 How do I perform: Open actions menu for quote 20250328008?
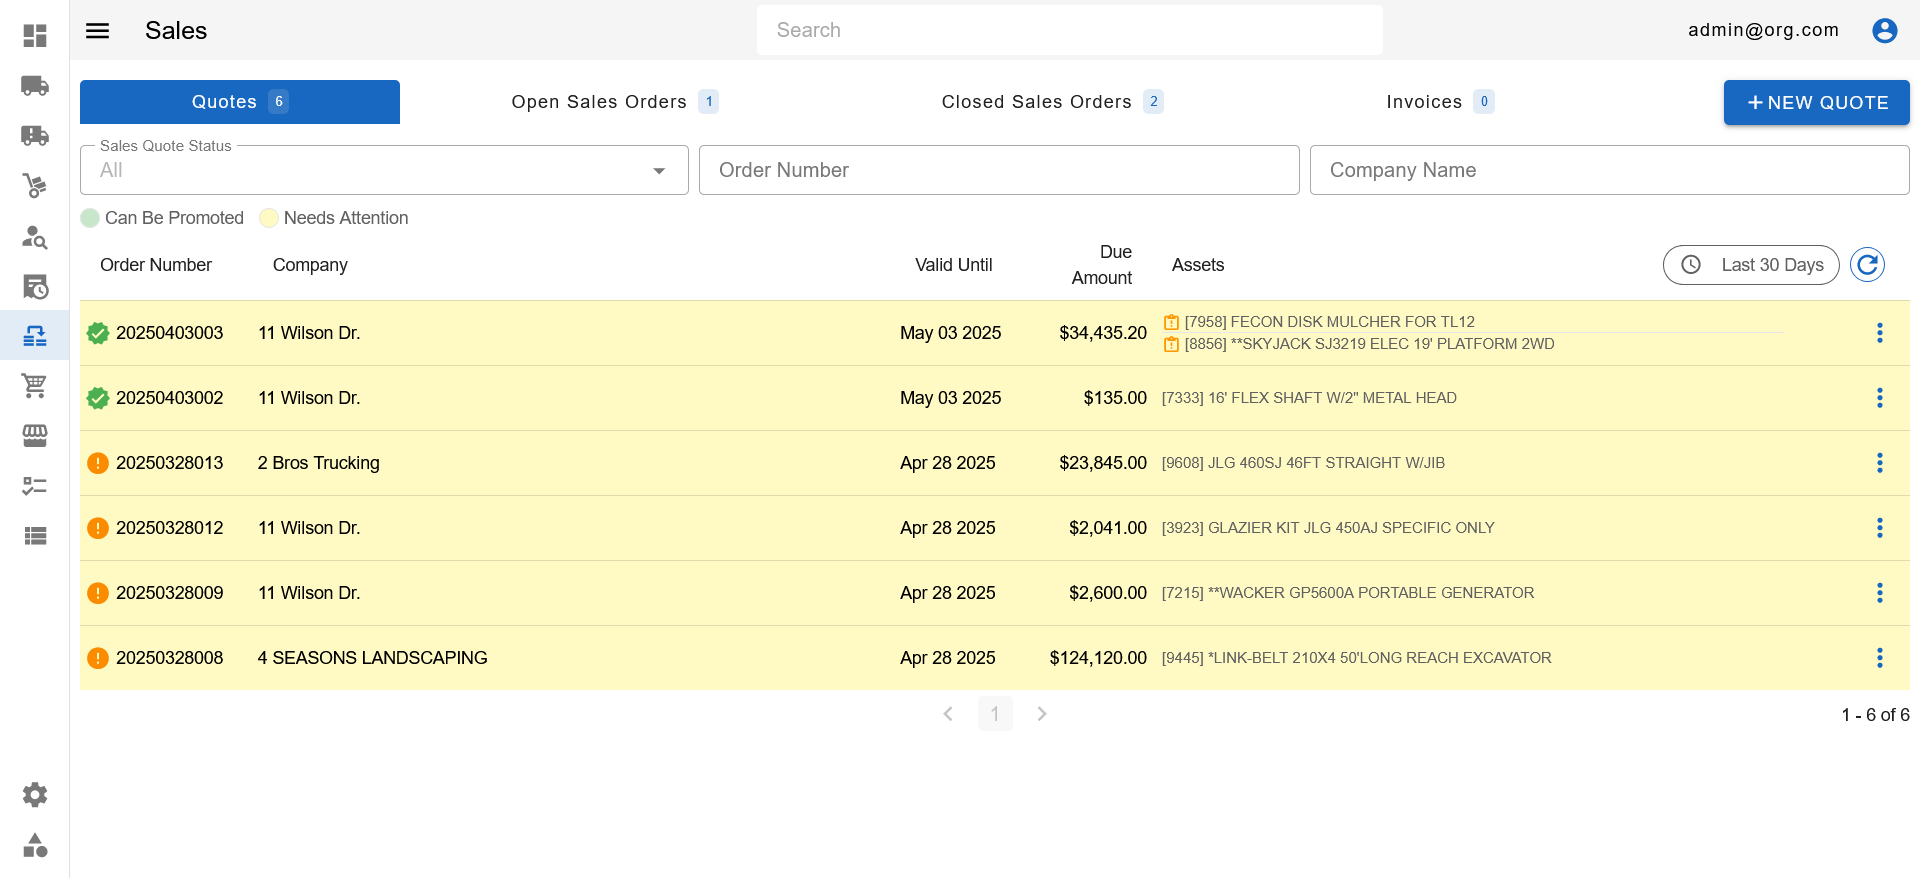pos(1880,658)
